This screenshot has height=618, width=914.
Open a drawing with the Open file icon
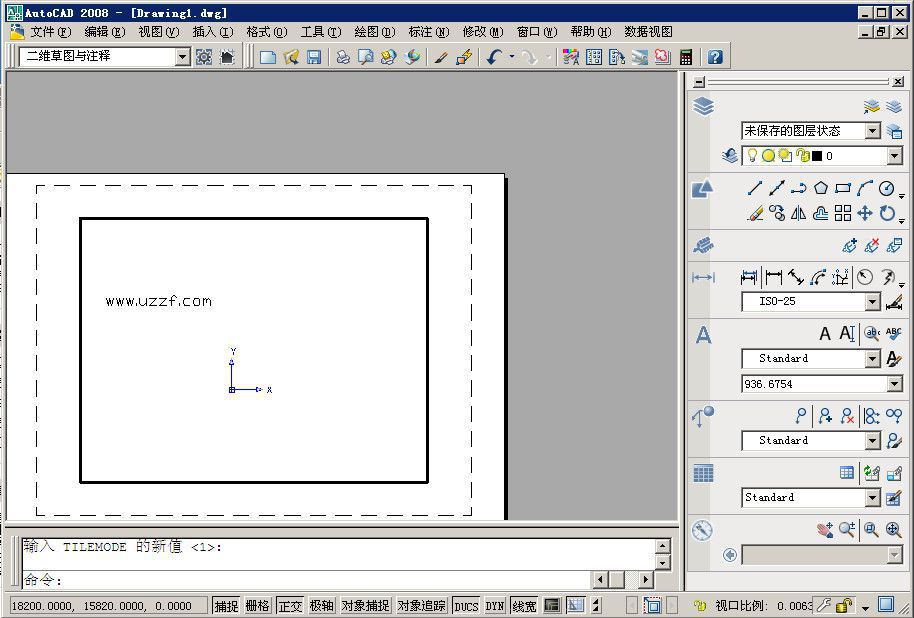click(x=291, y=57)
